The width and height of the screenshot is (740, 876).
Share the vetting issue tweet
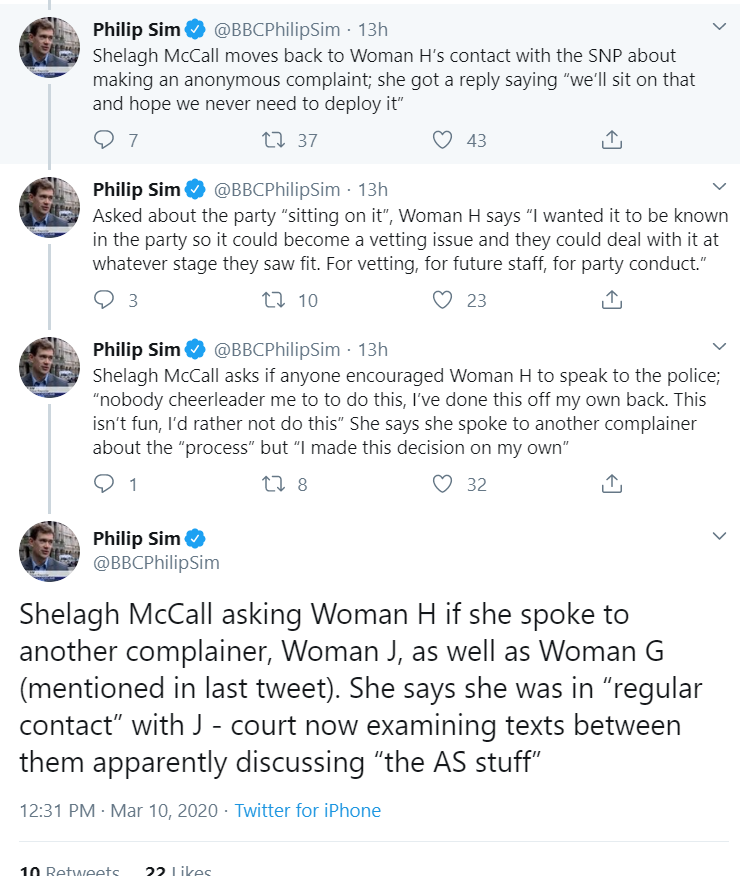click(612, 300)
